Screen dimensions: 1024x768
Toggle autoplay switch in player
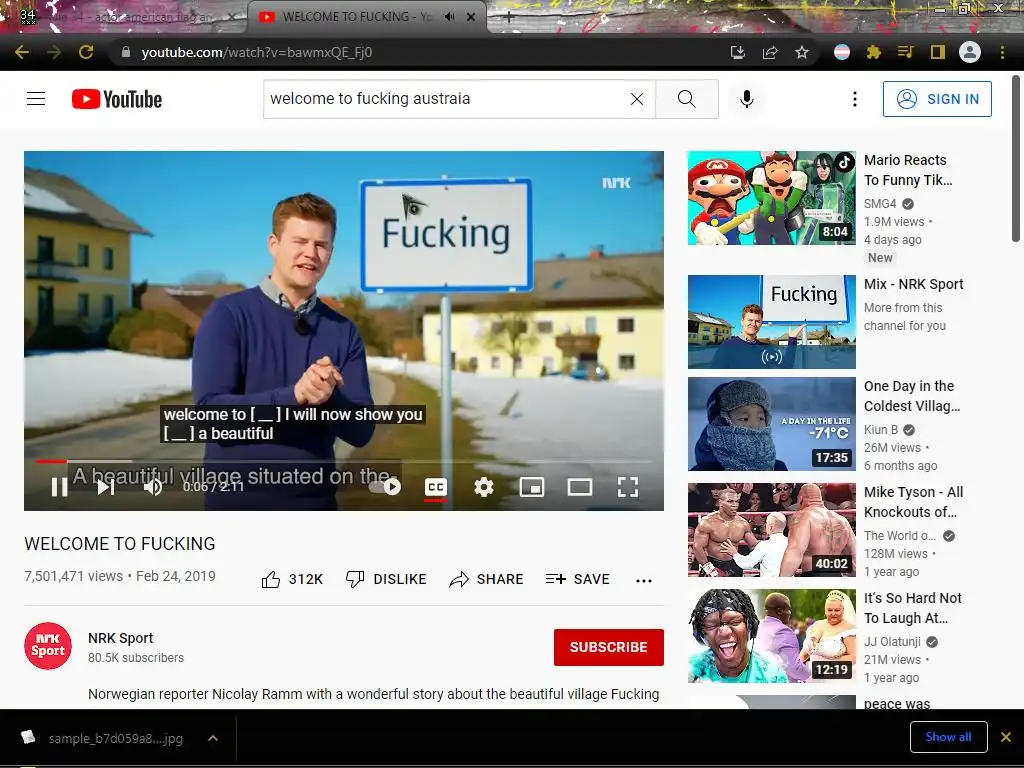[x=385, y=487]
